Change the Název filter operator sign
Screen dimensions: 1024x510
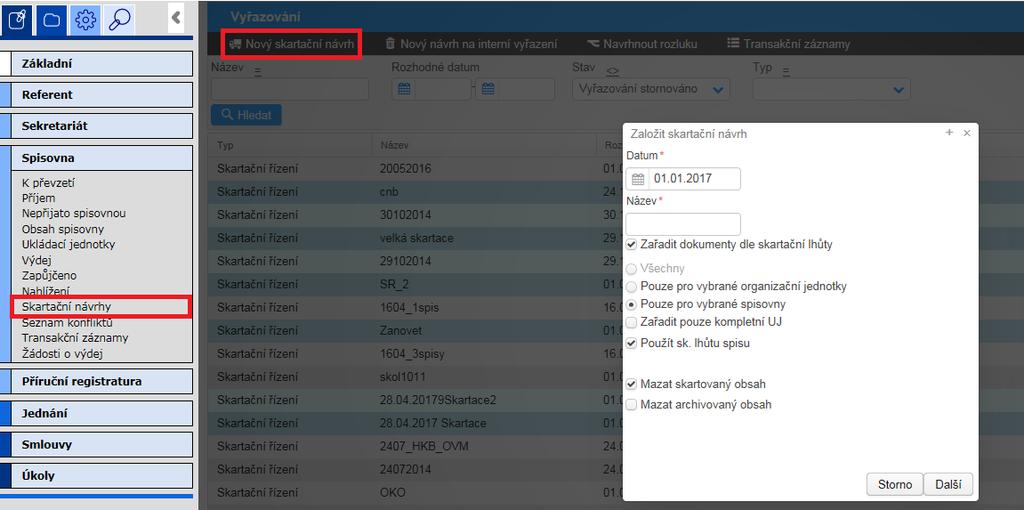[257, 70]
